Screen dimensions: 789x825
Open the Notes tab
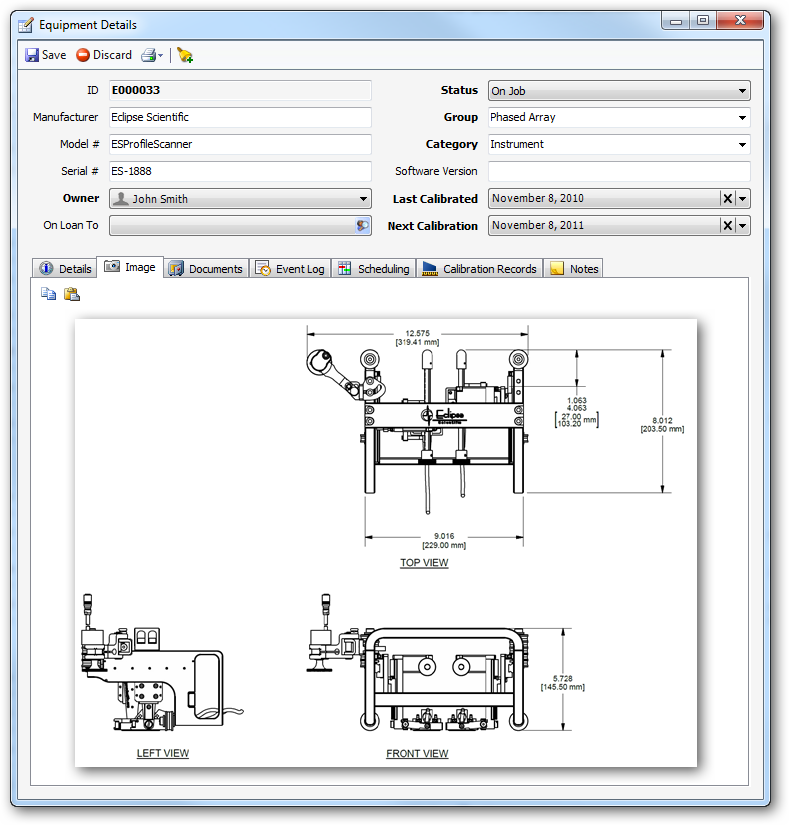click(573, 269)
